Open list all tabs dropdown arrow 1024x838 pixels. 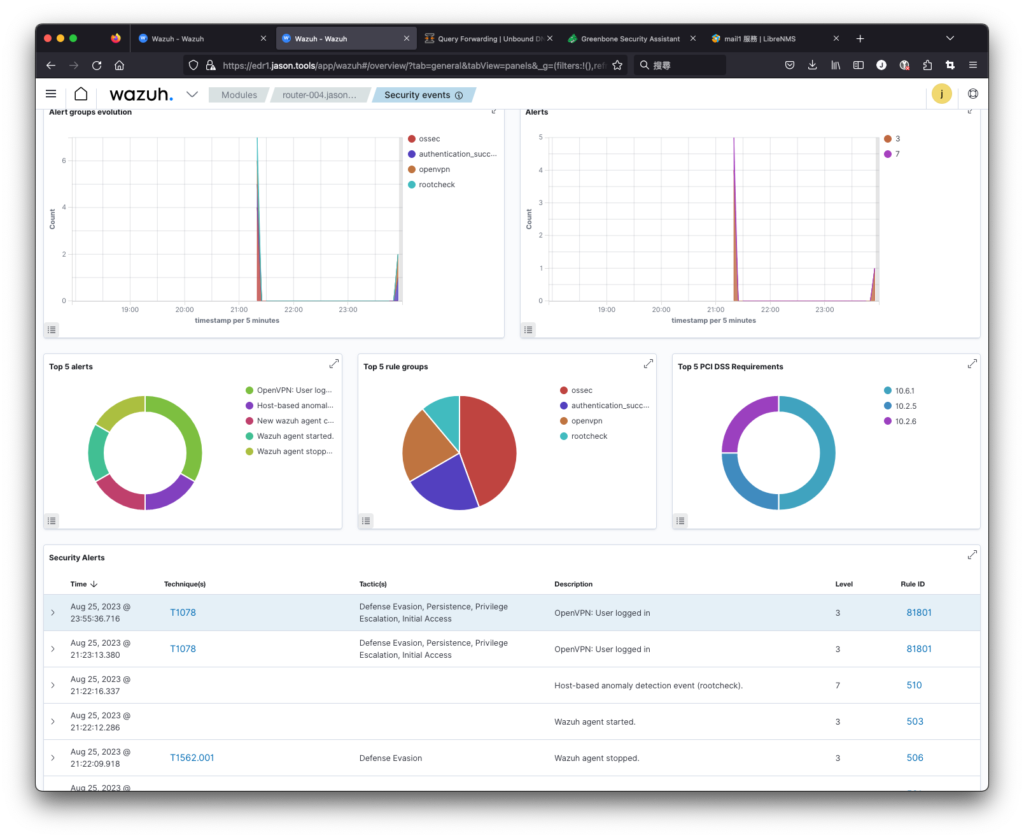(x=950, y=39)
